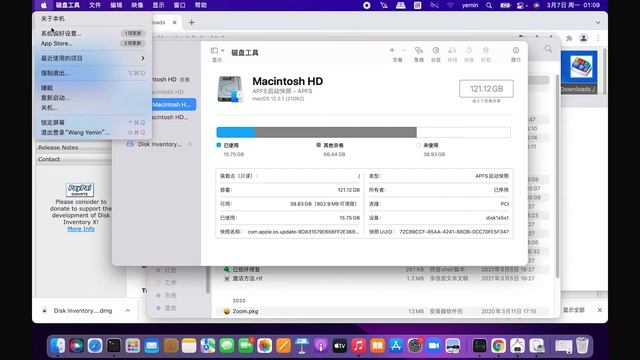Click the Downloads thumbnail on webpage
Viewport: 640px width, 360px height.
tap(579, 72)
